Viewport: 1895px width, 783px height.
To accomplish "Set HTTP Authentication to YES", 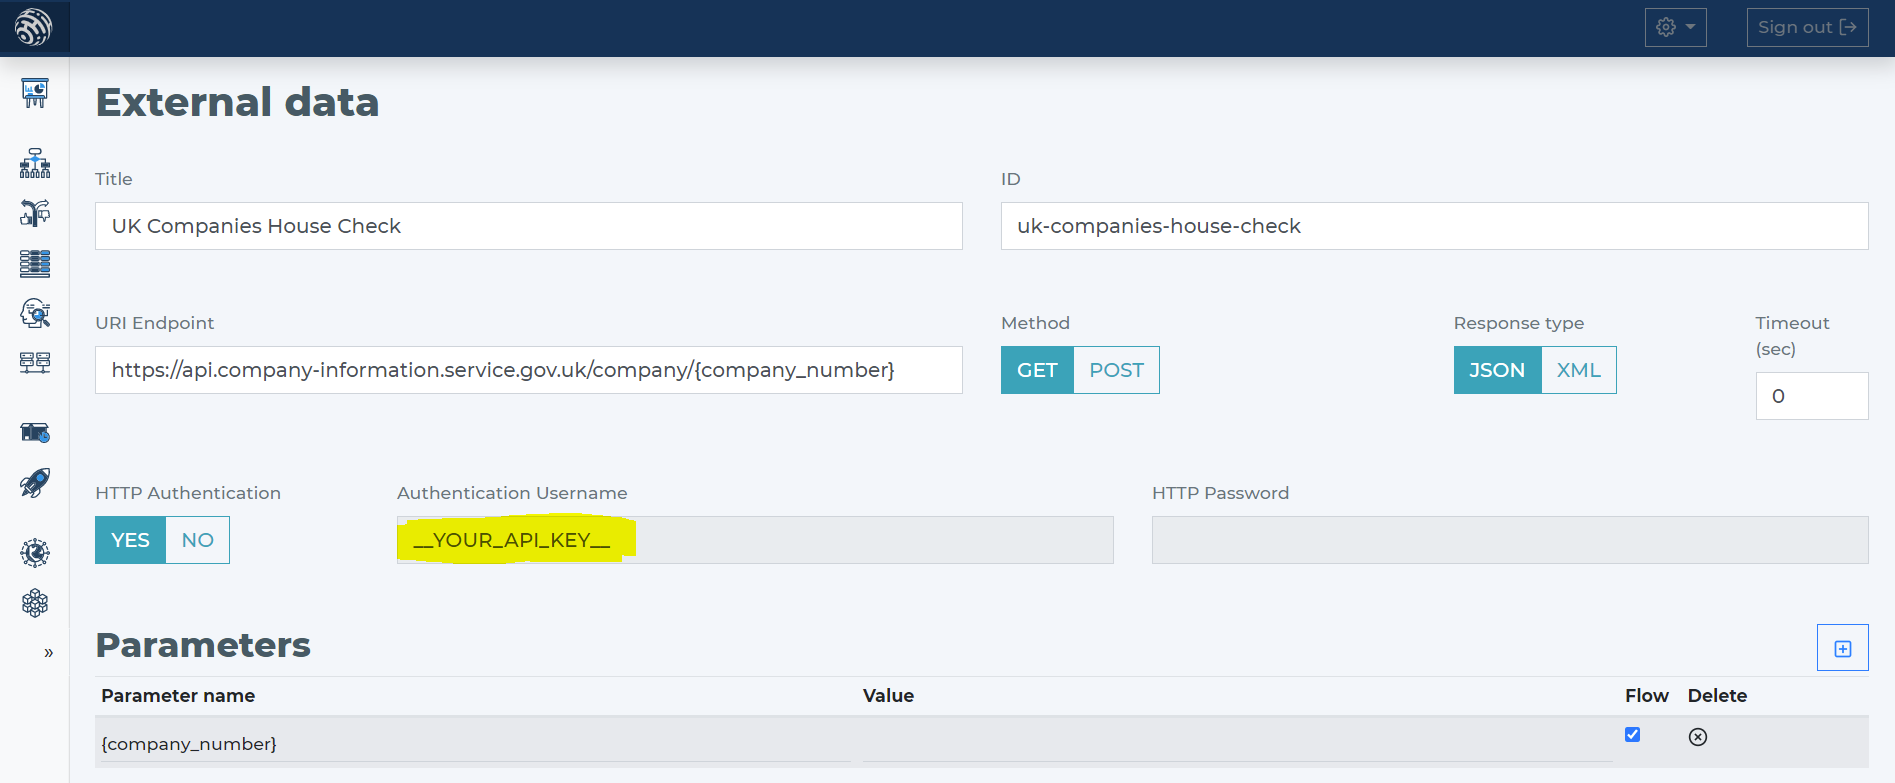I will point(130,540).
